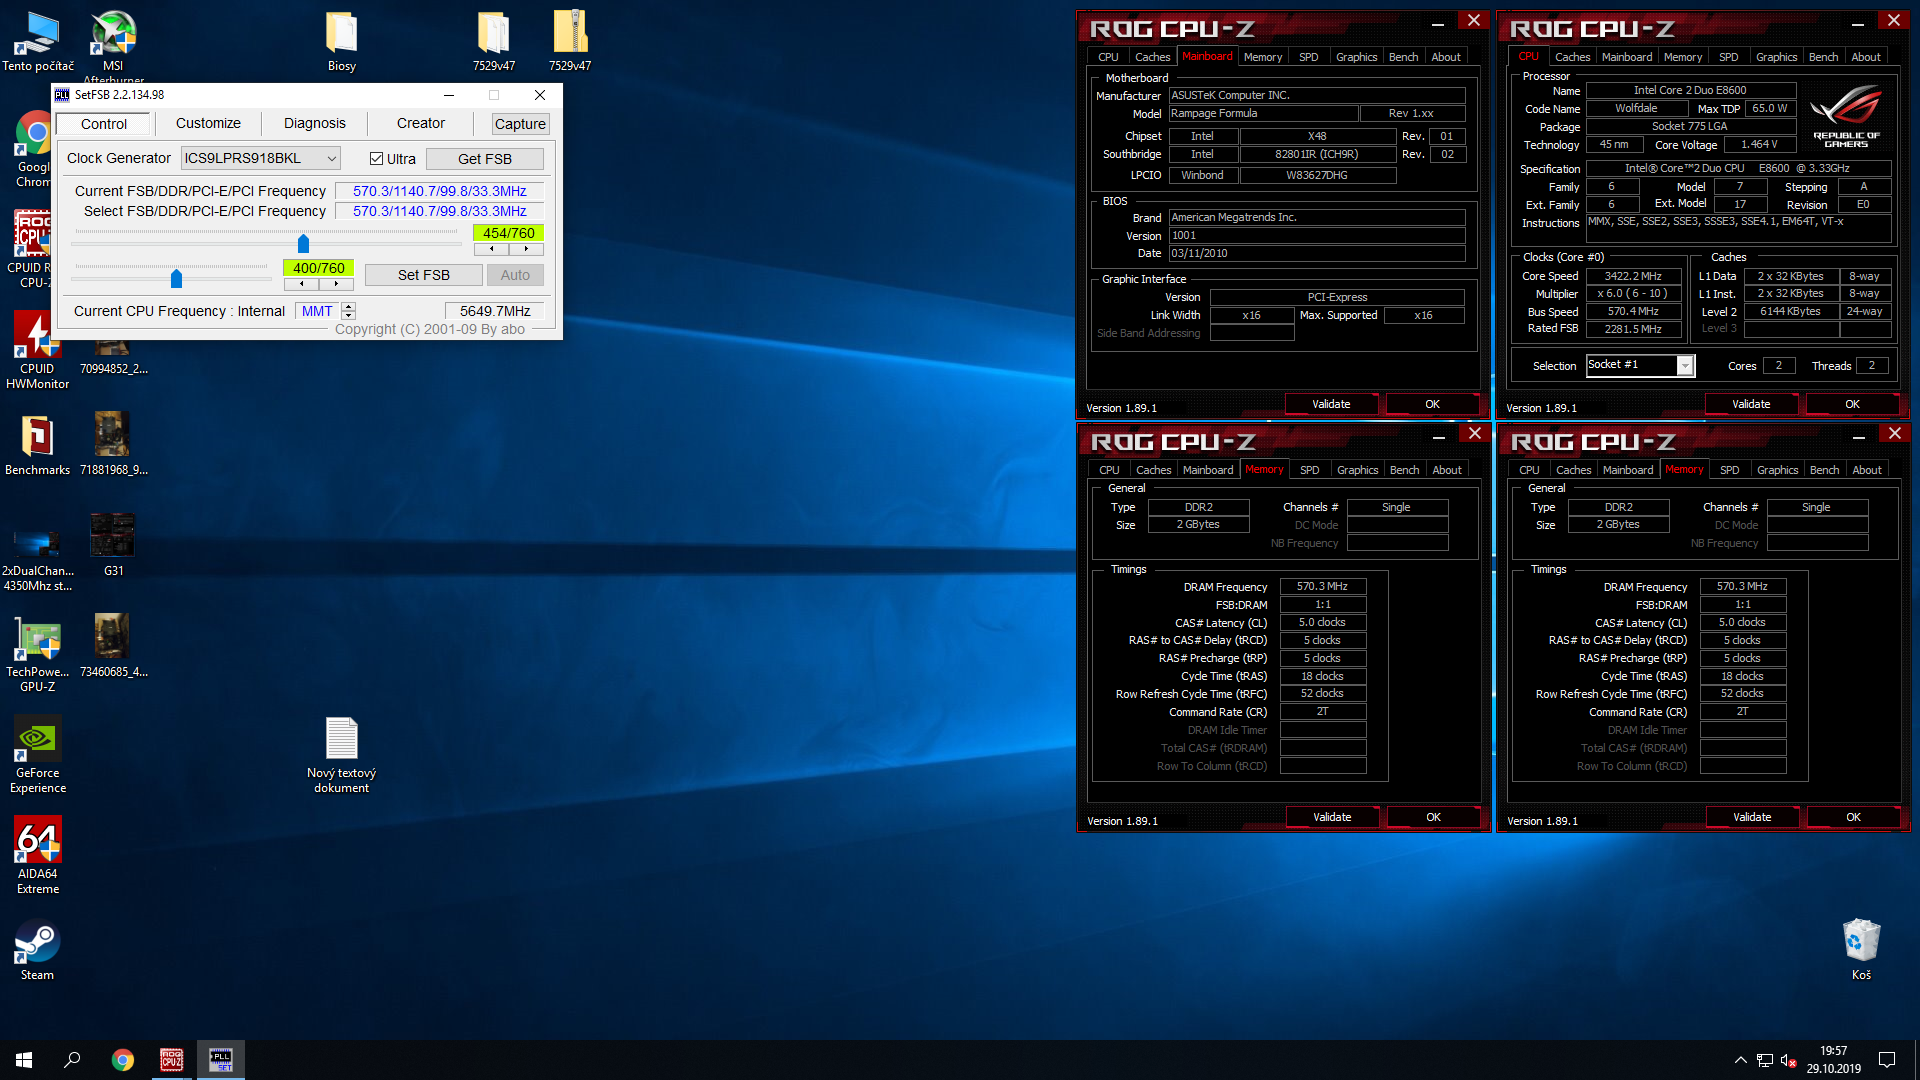
Task: Launch CPUID HWMonitor from the desktop
Action: click(x=37, y=350)
